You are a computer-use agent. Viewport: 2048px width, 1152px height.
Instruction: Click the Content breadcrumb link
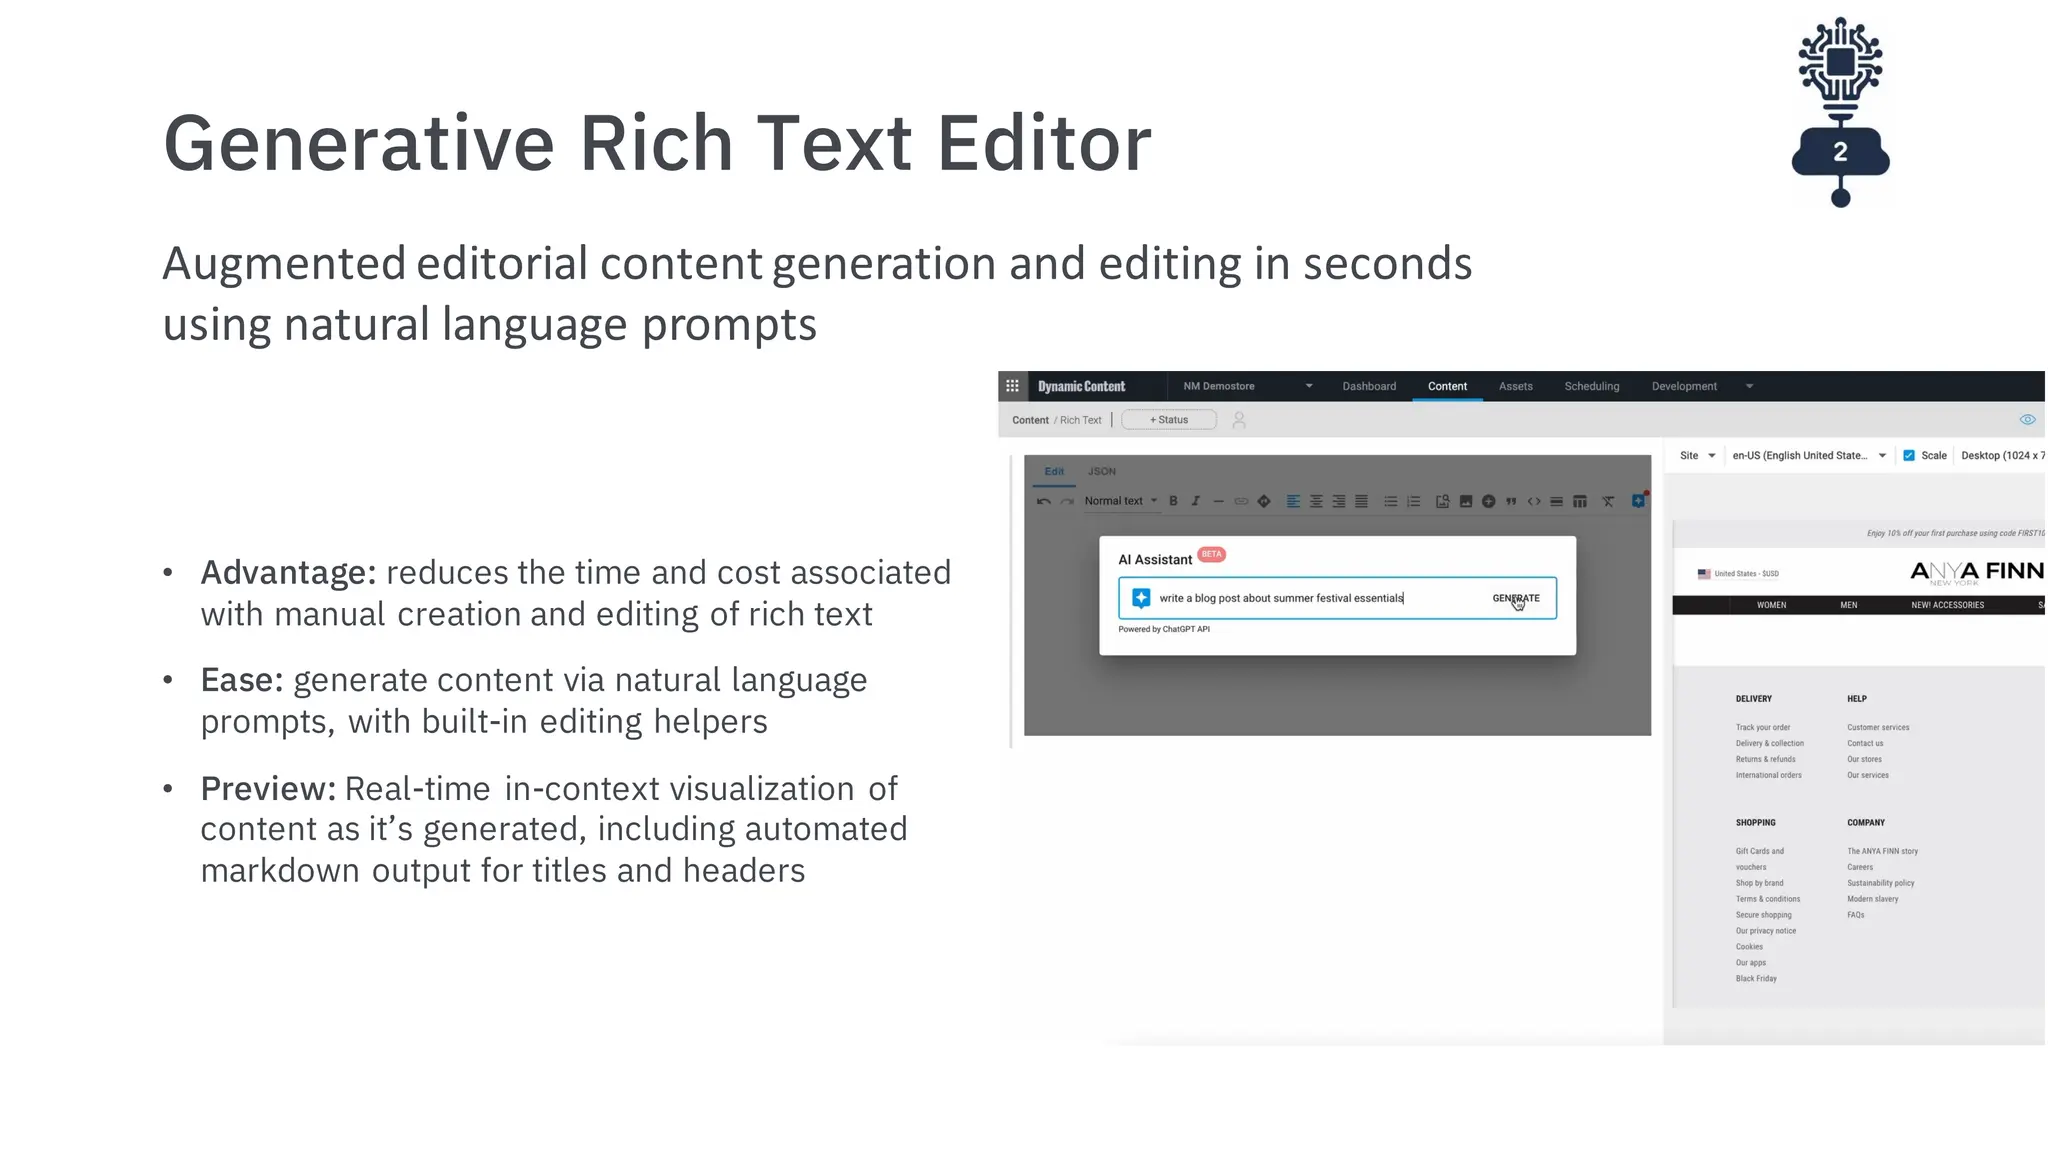[1030, 420]
